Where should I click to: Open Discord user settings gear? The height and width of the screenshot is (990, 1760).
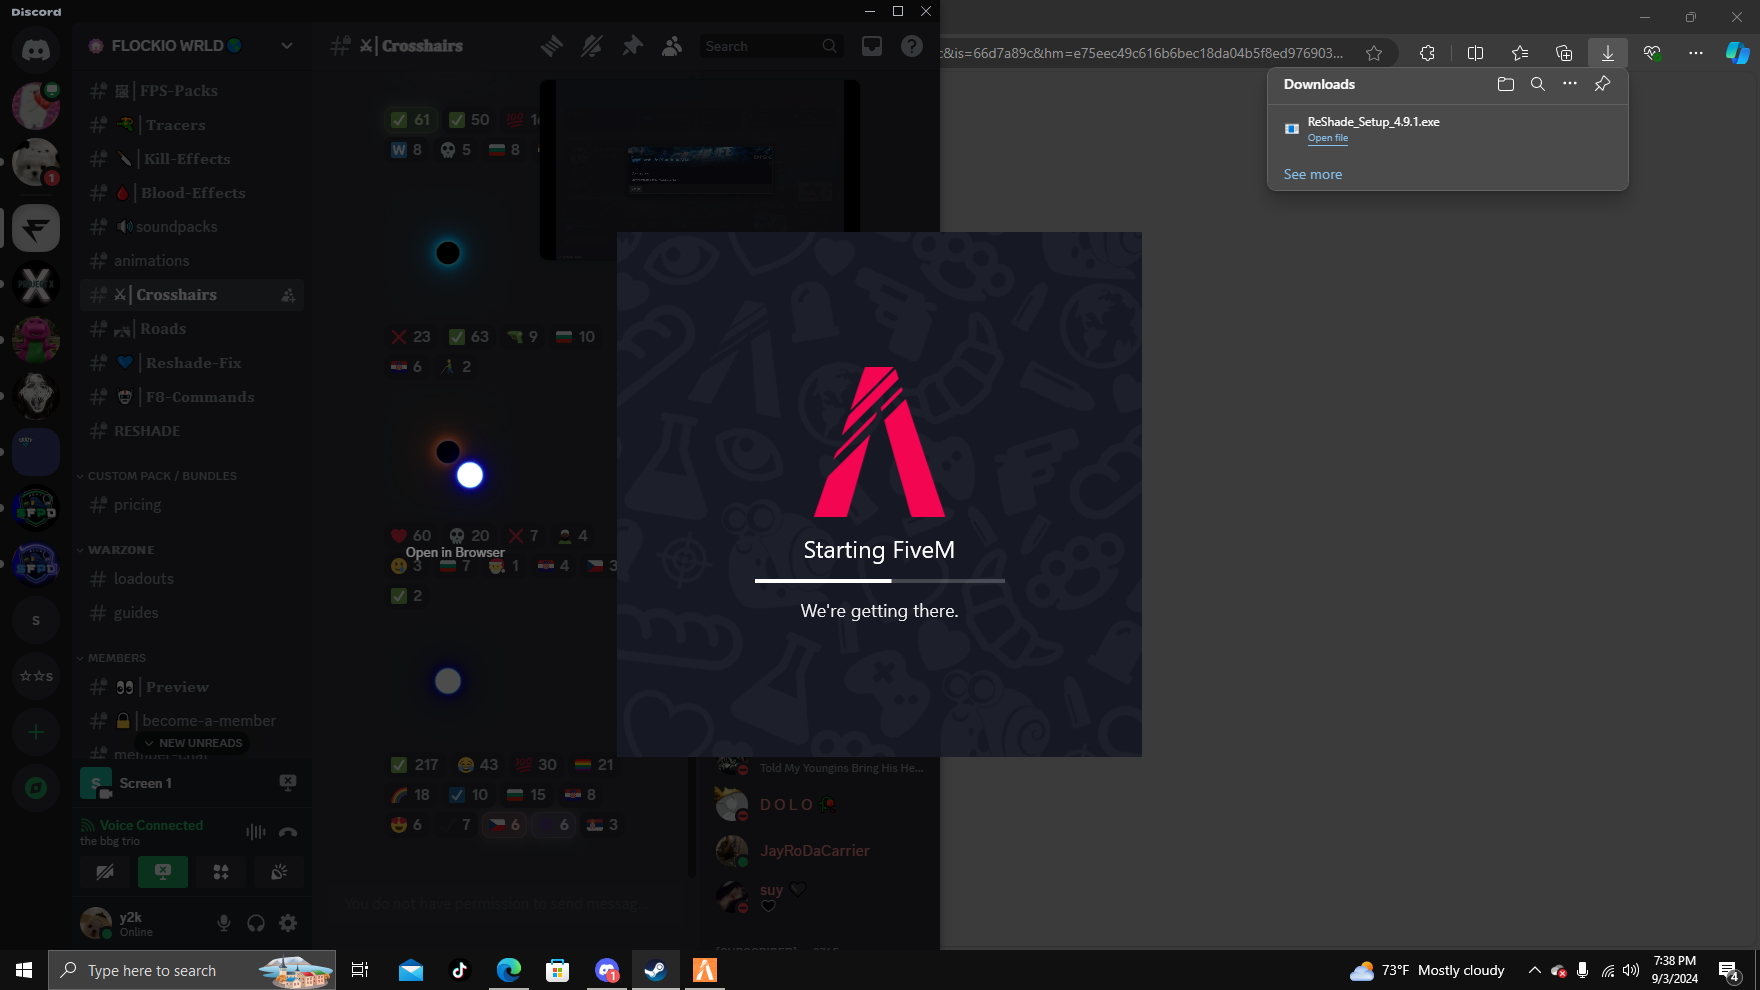tap(288, 923)
